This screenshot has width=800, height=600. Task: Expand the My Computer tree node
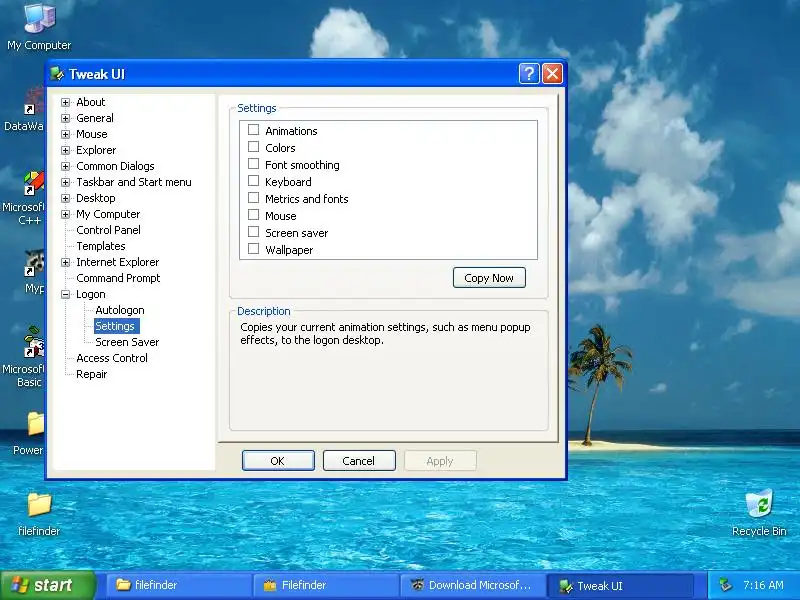(x=65, y=214)
